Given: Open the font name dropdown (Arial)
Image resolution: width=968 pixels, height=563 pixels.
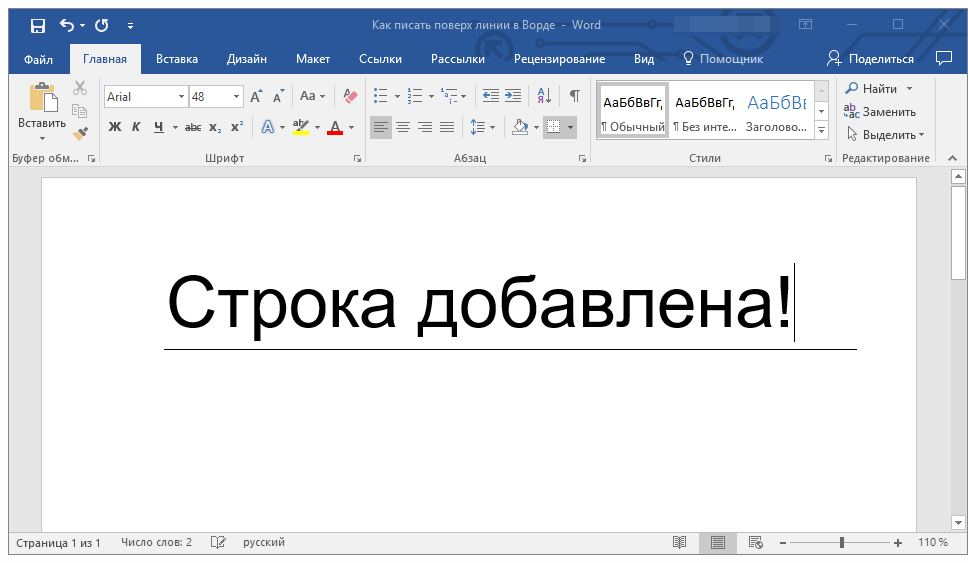Looking at the screenshot, I should click(x=181, y=97).
